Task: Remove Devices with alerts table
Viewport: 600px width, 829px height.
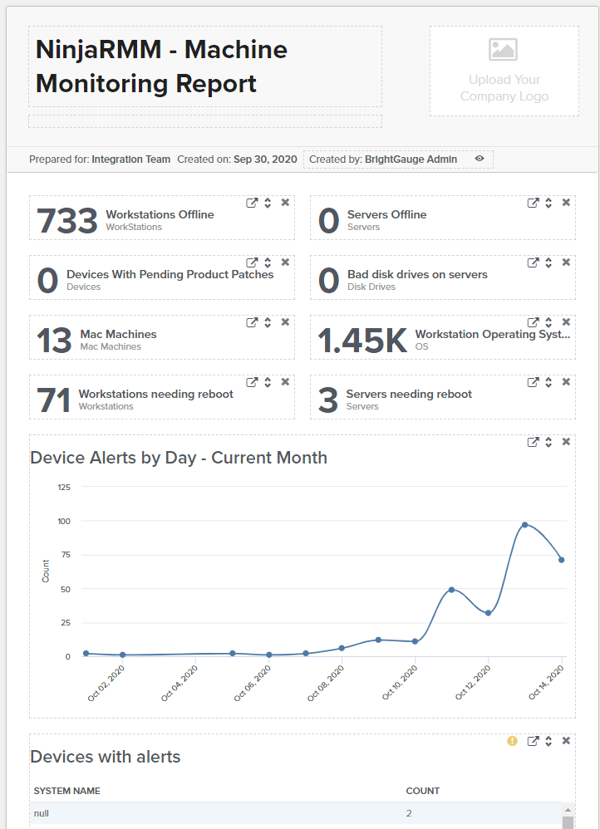Action: pyautogui.click(x=566, y=740)
